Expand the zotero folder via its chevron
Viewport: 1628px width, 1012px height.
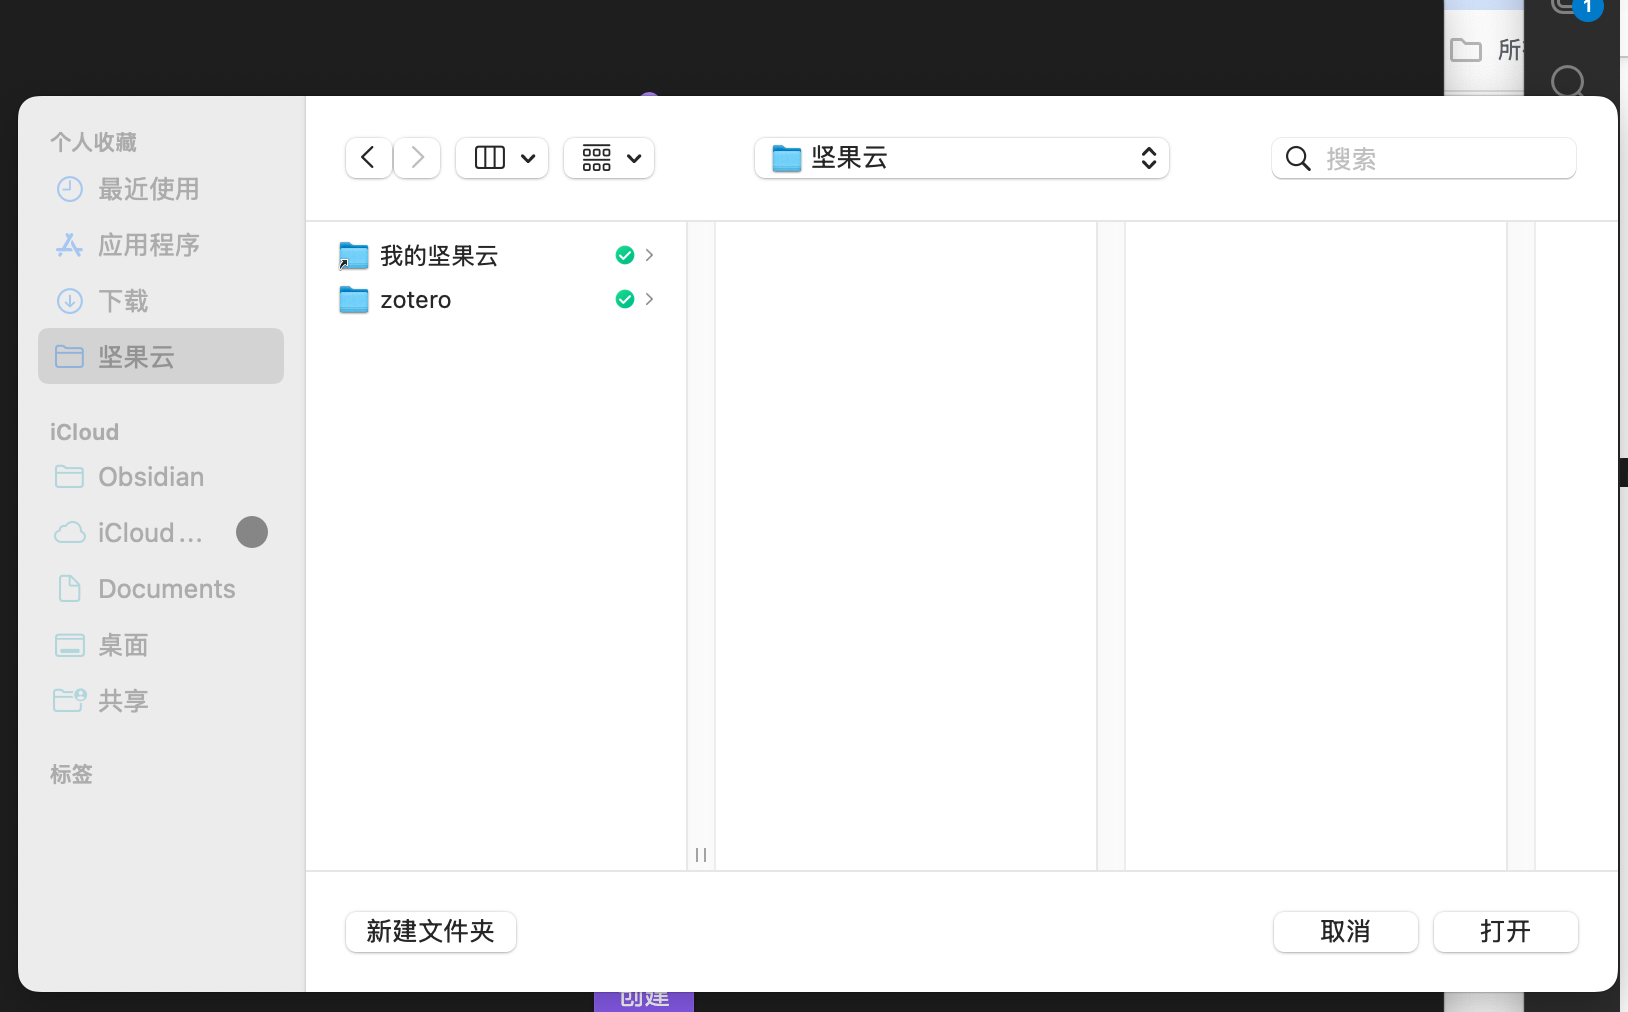649,299
